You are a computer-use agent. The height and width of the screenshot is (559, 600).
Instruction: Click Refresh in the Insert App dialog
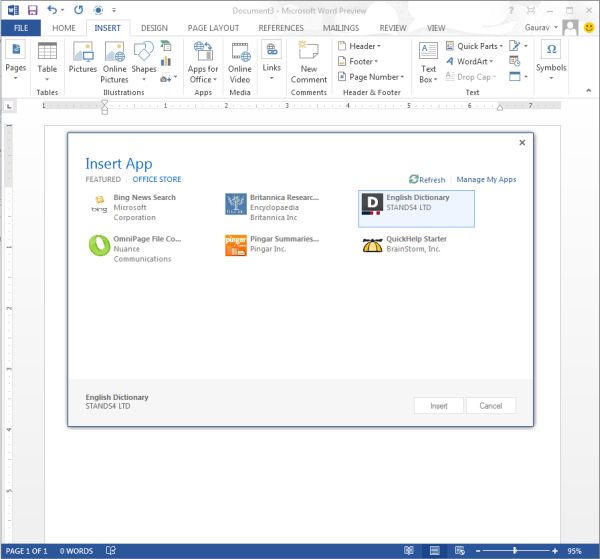(x=427, y=179)
